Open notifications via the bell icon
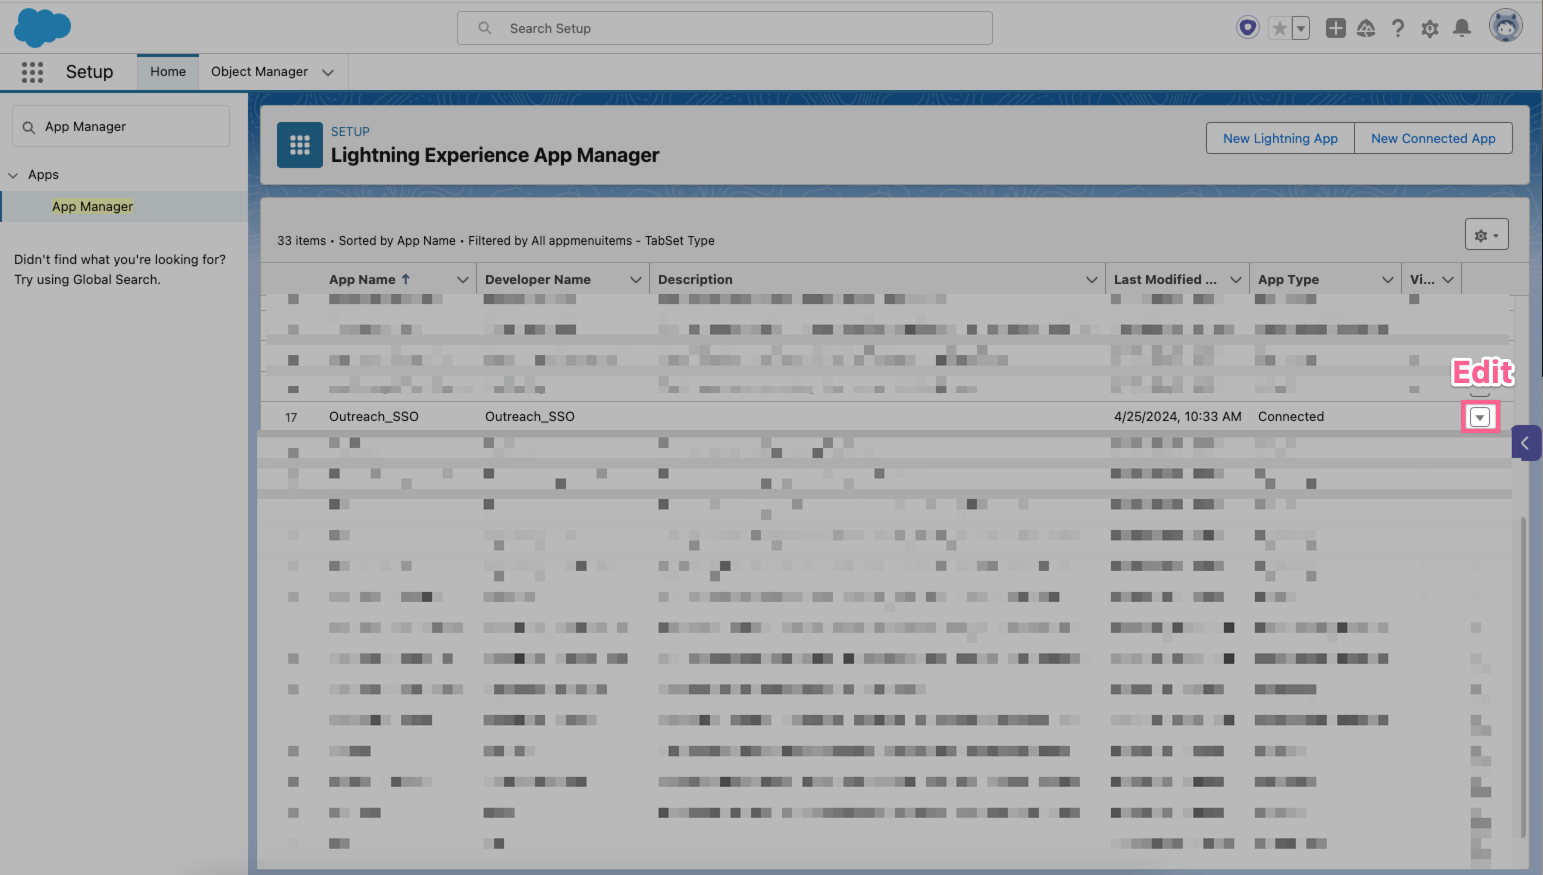The width and height of the screenshot is (1543, 875). tap(1462, 28)
